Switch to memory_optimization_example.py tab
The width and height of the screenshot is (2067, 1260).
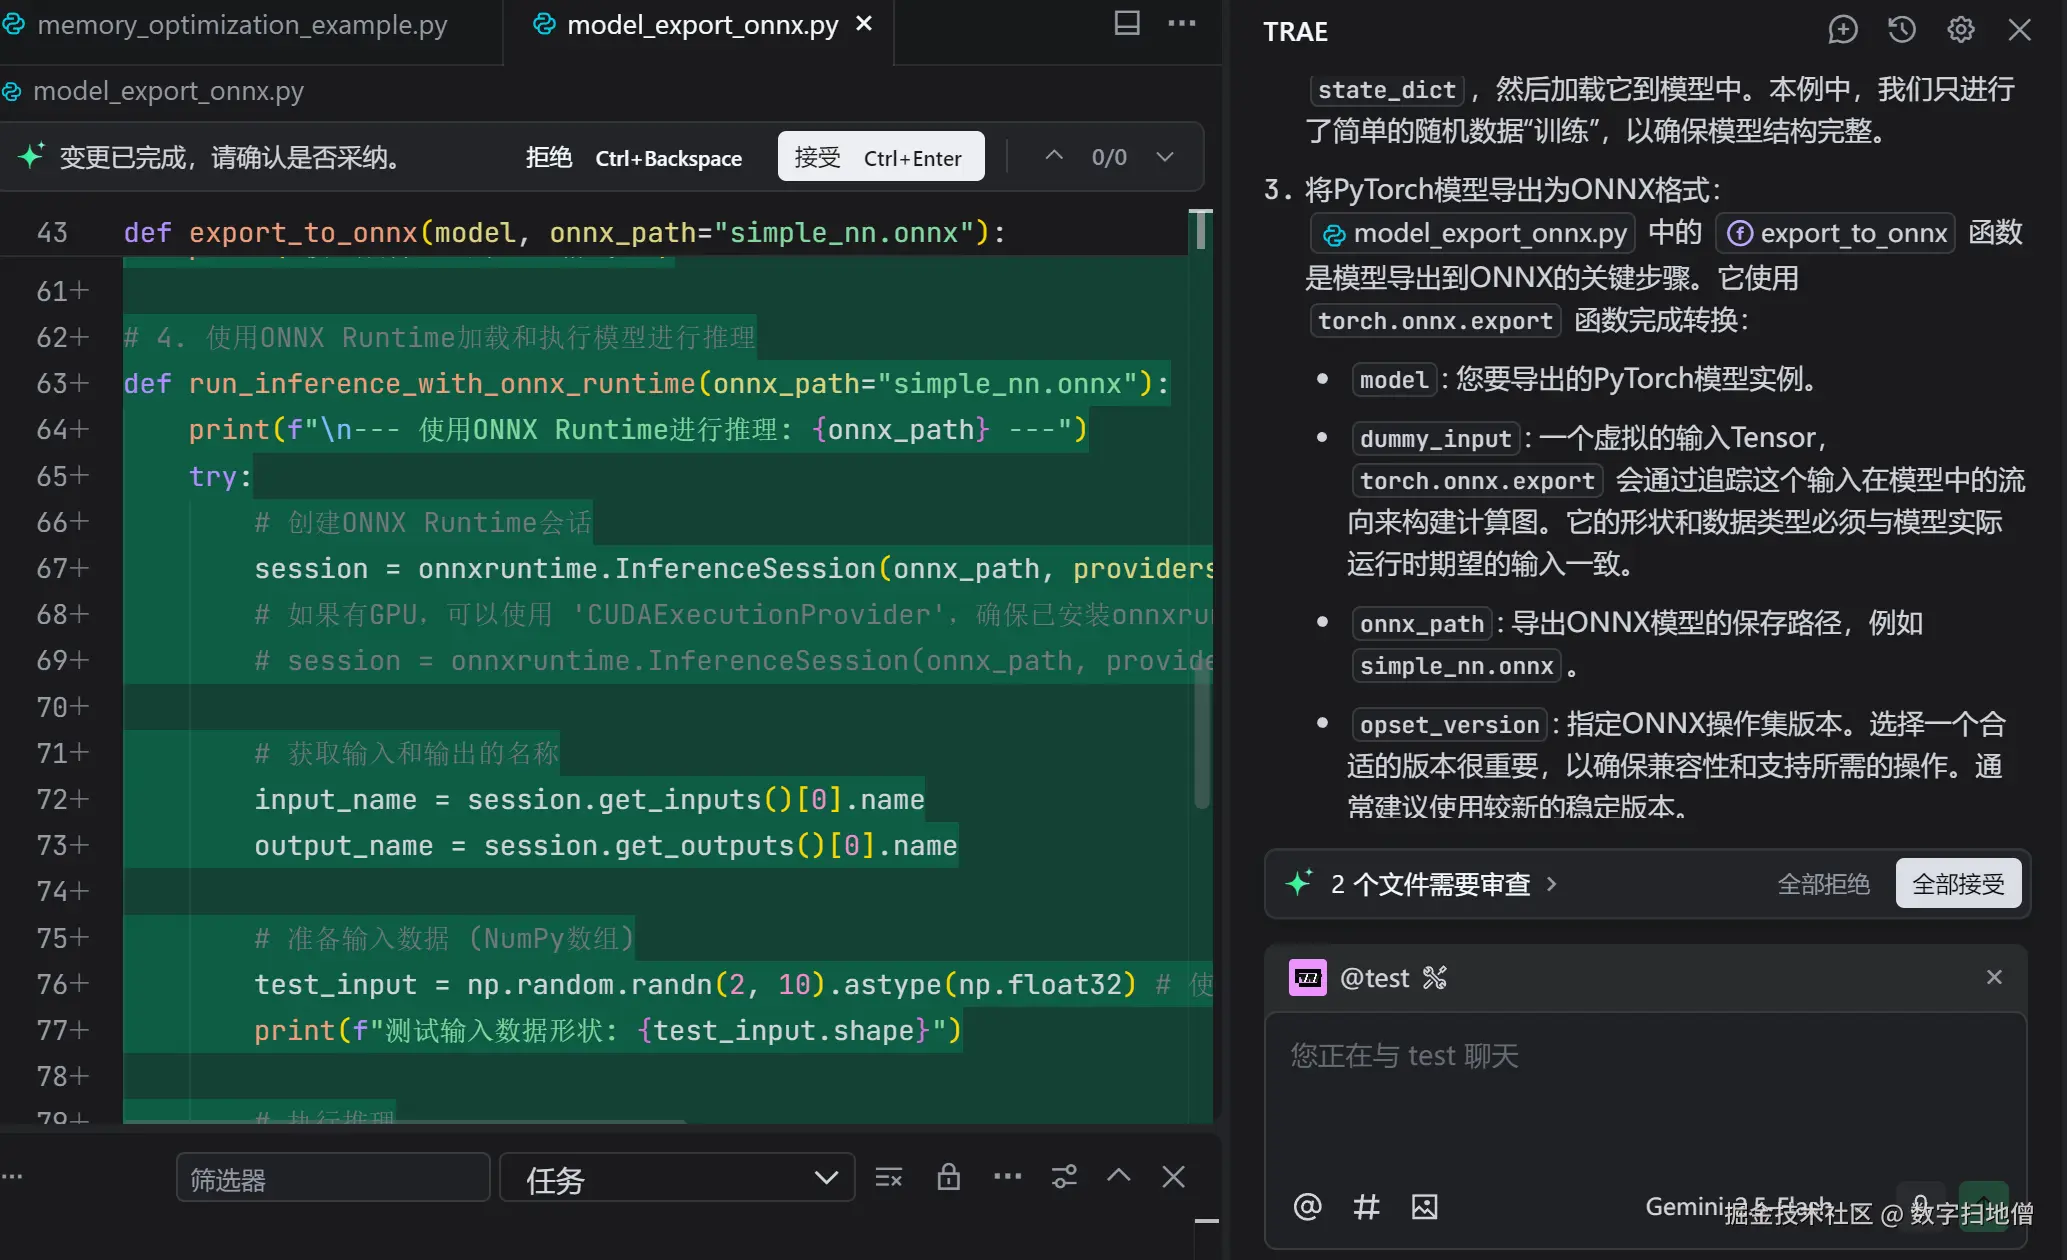[241, 25]
